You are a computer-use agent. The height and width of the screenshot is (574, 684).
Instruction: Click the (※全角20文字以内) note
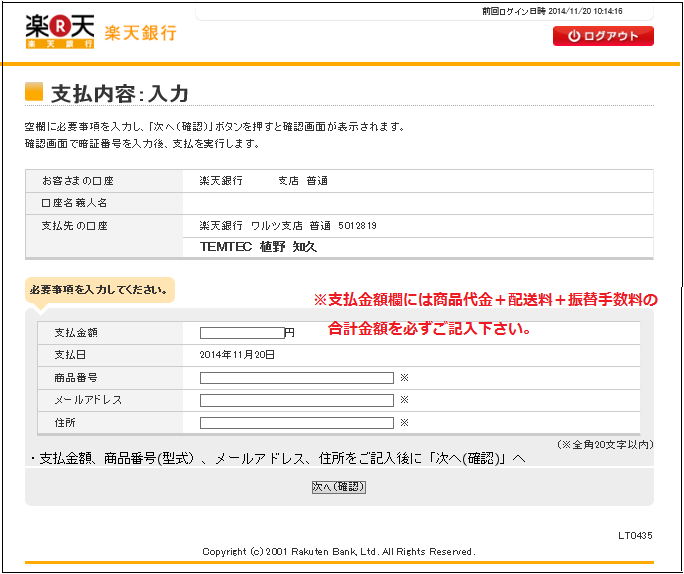[605, 445]
